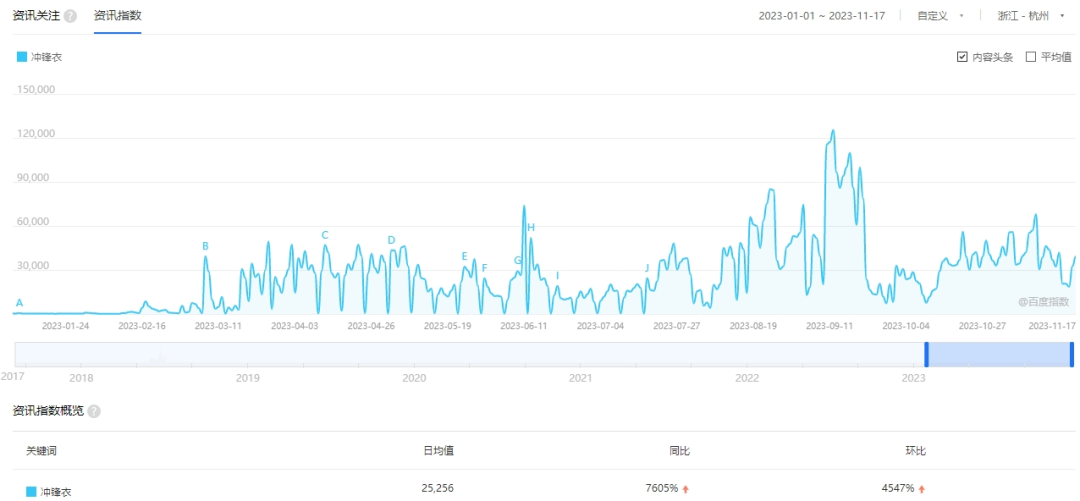Screen dimensions: 1080x501
Task: Click news marker J on the chart
Action: click(647, 268)
